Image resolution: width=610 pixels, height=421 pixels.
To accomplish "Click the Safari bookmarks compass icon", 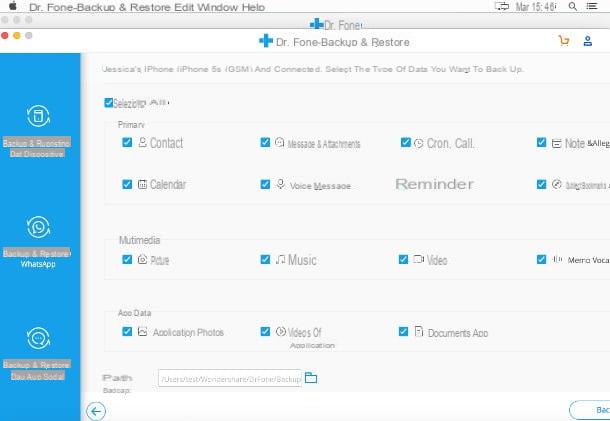I will [x=557, y=184].
